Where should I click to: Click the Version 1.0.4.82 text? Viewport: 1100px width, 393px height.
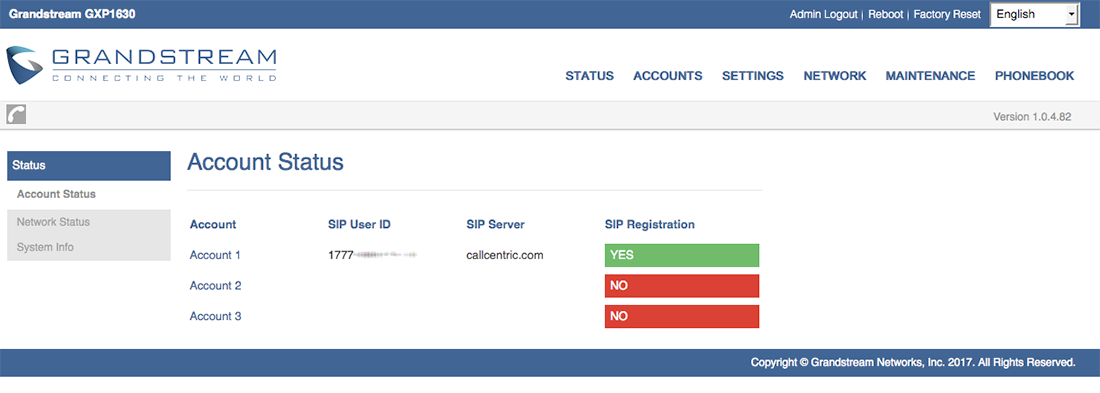pyautogui.click(x=1032, y=117)
